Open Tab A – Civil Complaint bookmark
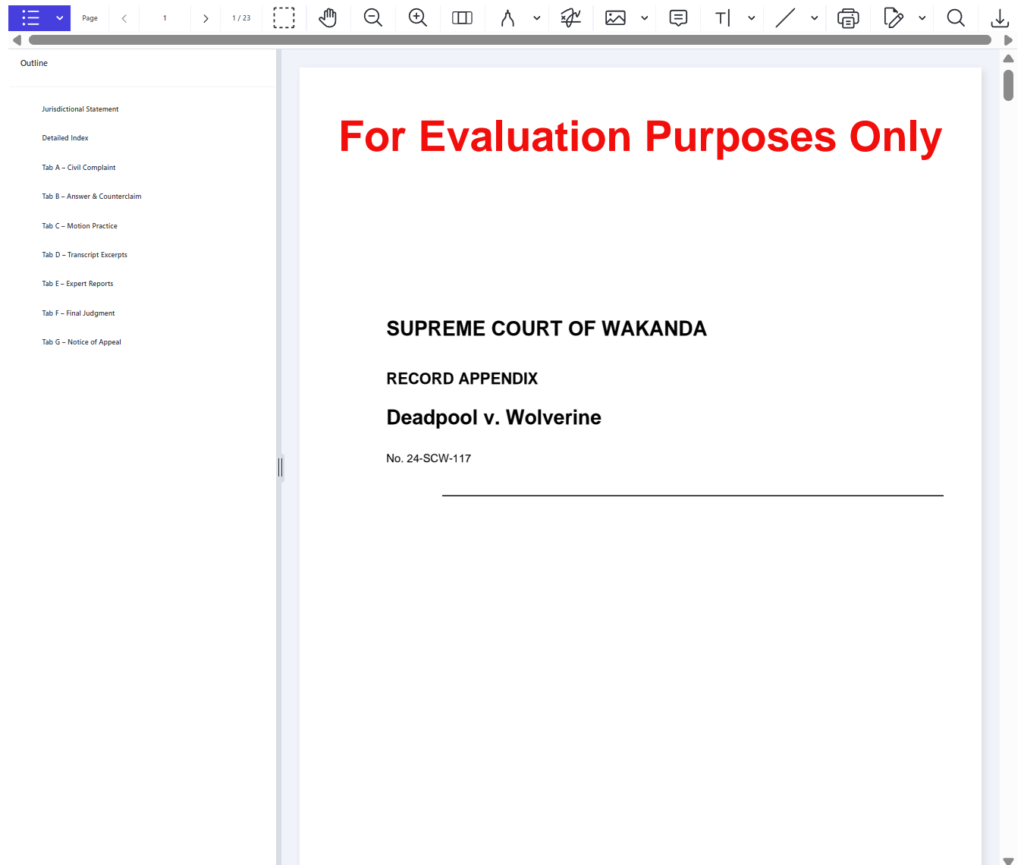Viewport: 1024px width, 865px height. tap(79, 168)
